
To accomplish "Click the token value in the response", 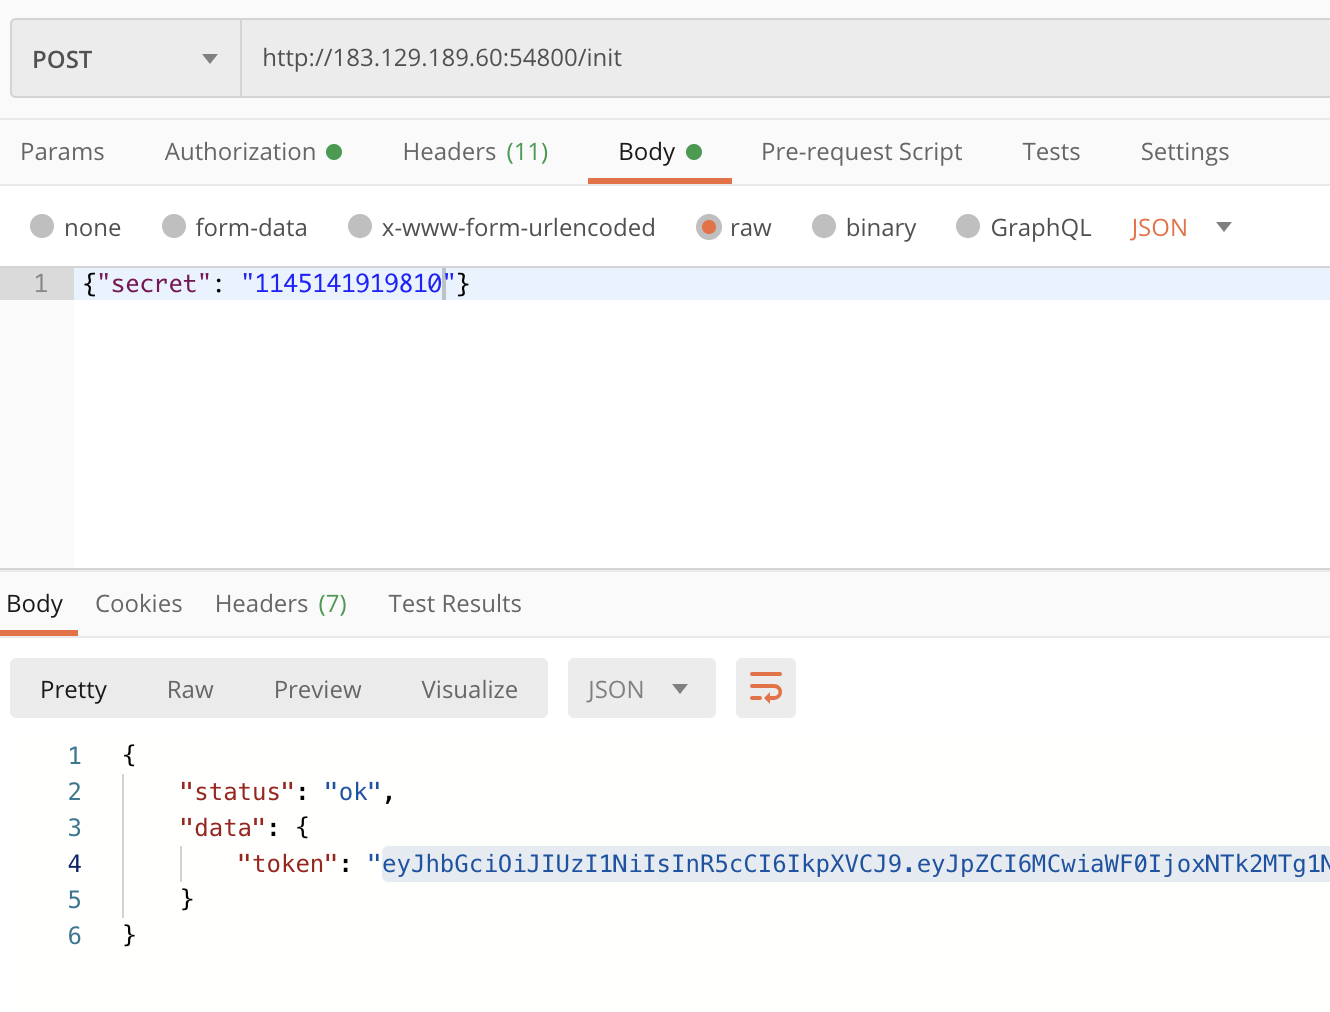I will (856, 863).
